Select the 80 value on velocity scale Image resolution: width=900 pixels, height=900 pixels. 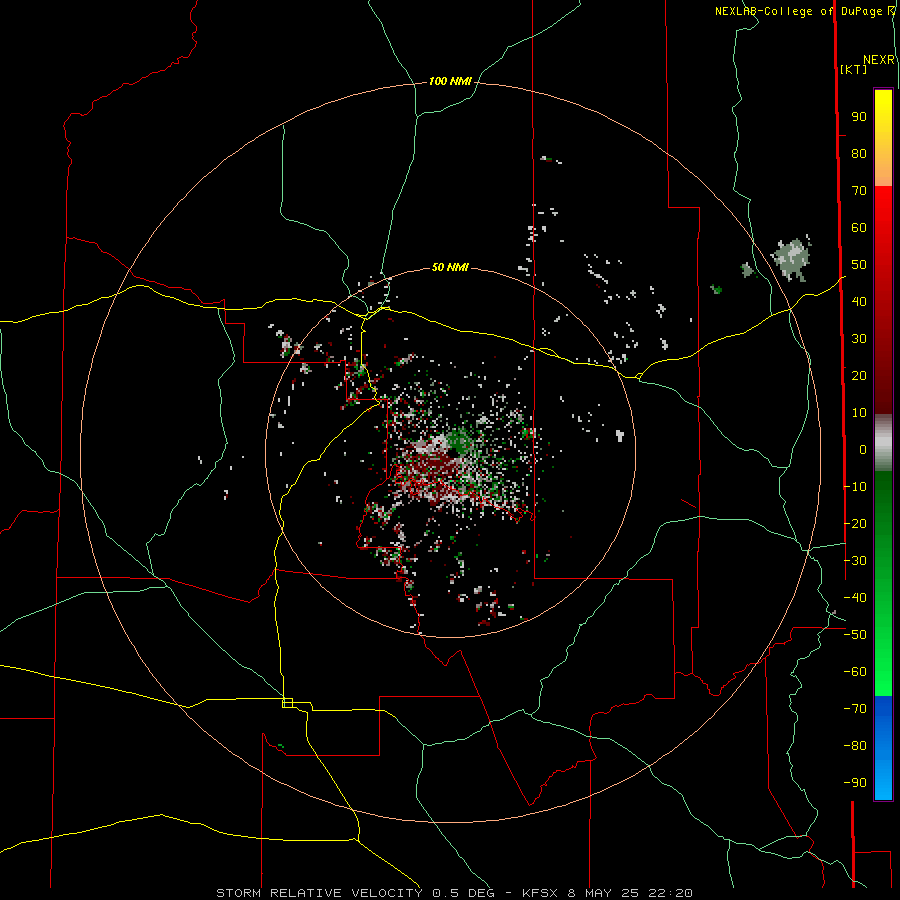[x=859, y=154]
